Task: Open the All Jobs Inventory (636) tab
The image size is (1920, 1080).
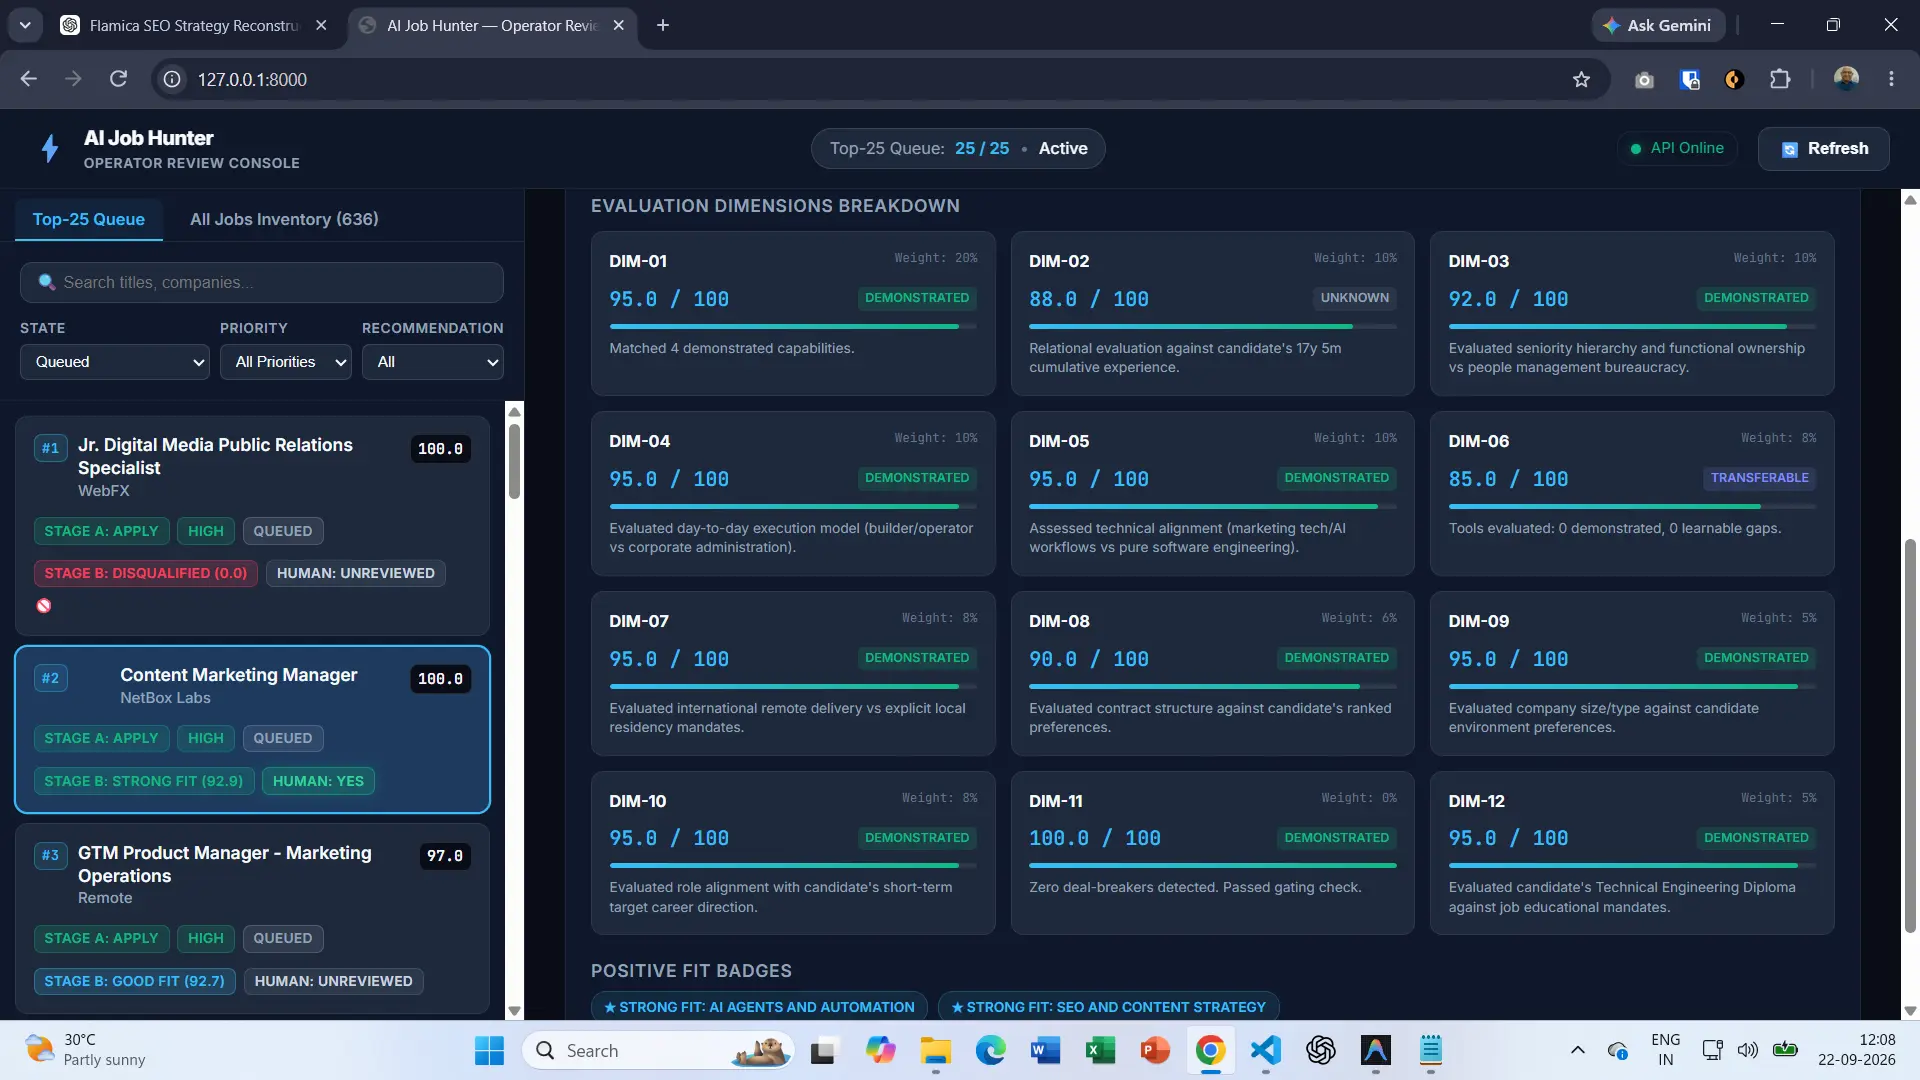Action: tap(284, 219)
